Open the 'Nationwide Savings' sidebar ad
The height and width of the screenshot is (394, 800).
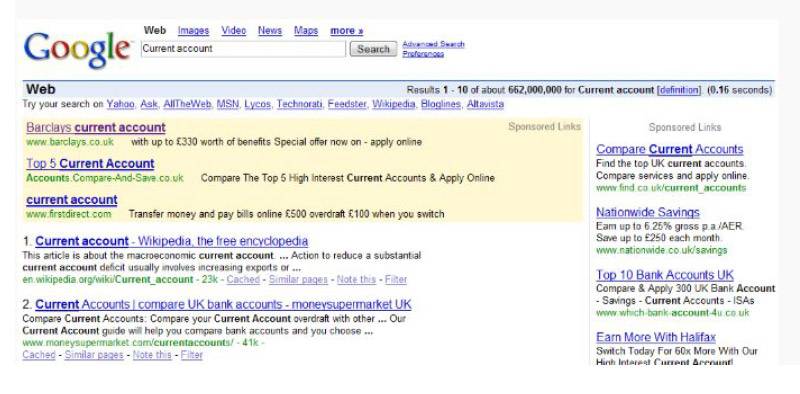click(x=647, y=212)
